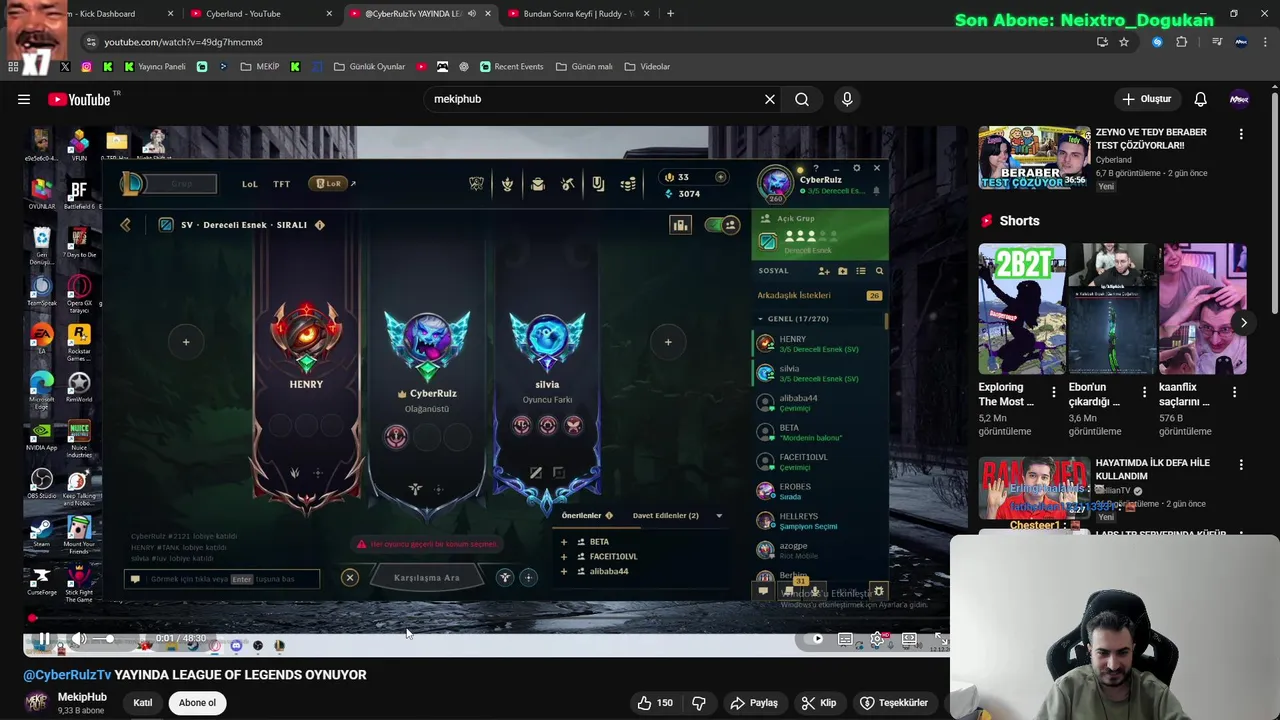Select LoR tab in the client
Viewport: 1280px width, 720px height.
[x=330, y=184]
